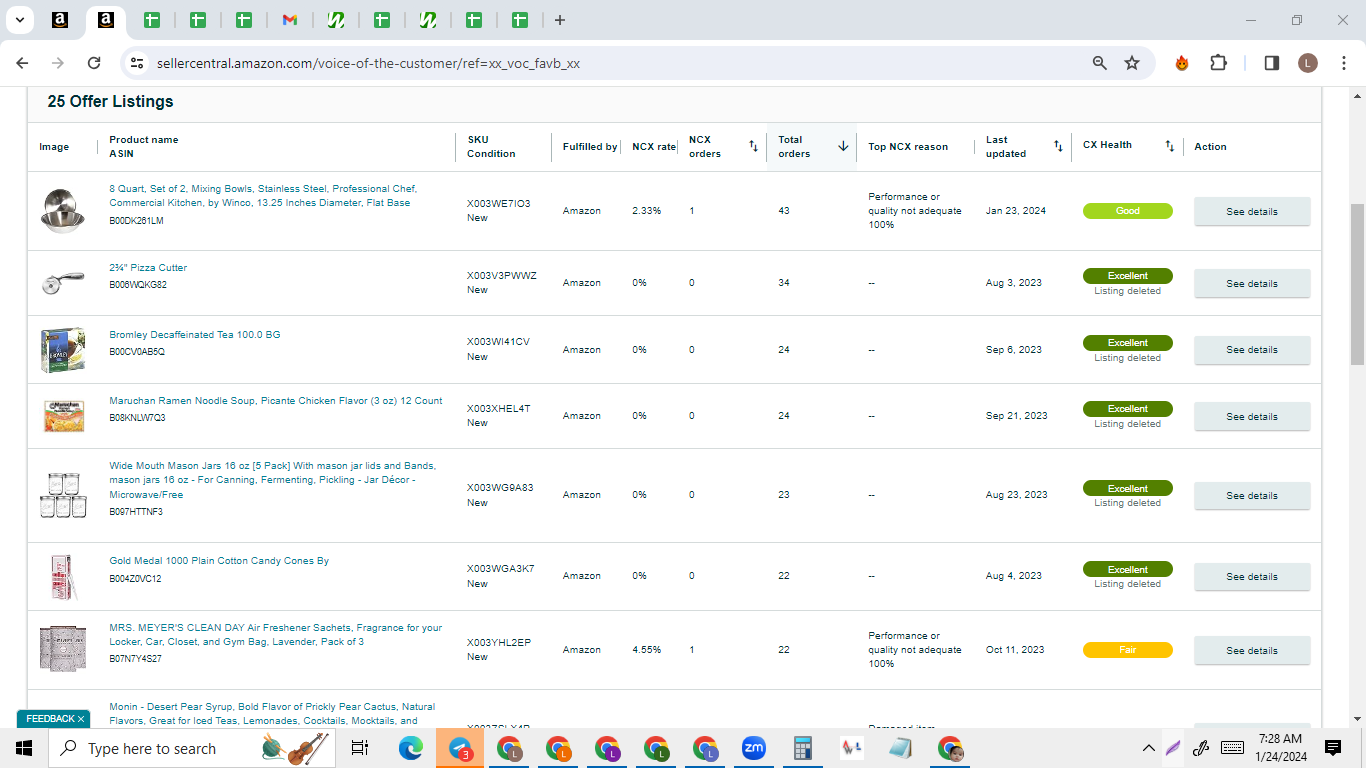This screenshot has height=768, width=1366.
Task: See details for Wide Mouth Mason Jars
Action: tap(1252, 496)
